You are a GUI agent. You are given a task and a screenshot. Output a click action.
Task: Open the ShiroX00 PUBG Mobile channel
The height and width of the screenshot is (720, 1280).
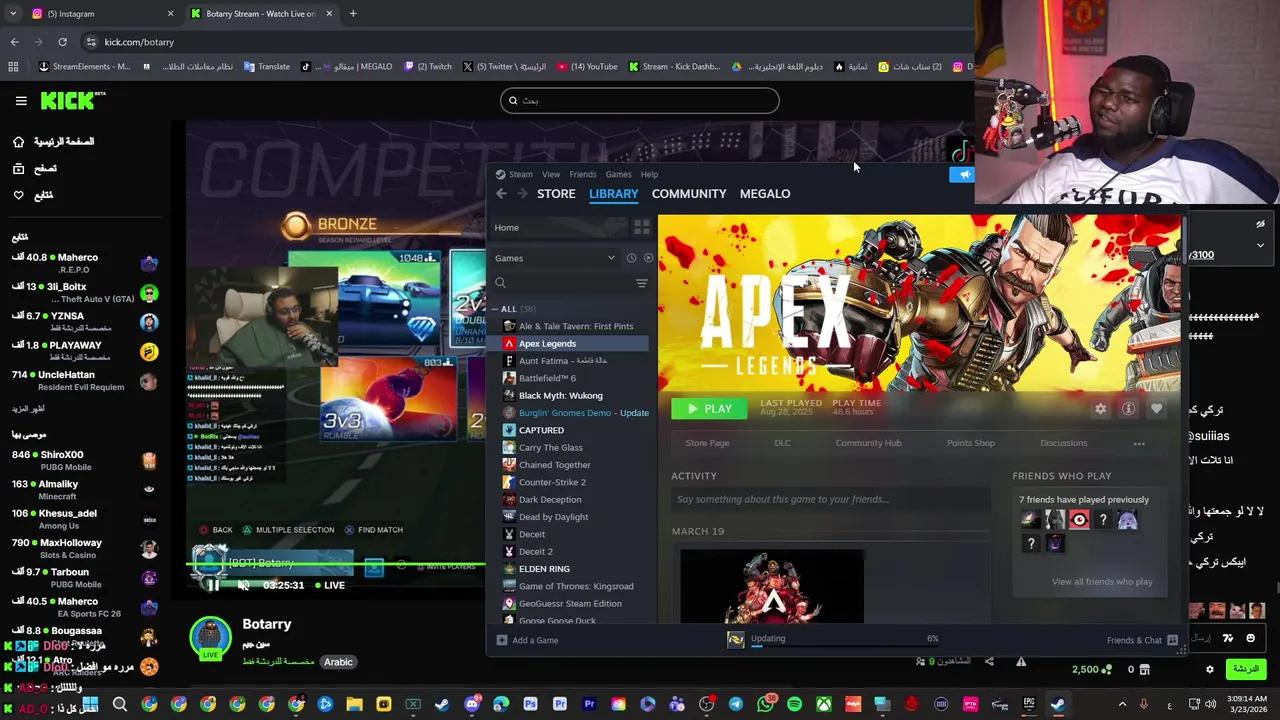point(85,461)
